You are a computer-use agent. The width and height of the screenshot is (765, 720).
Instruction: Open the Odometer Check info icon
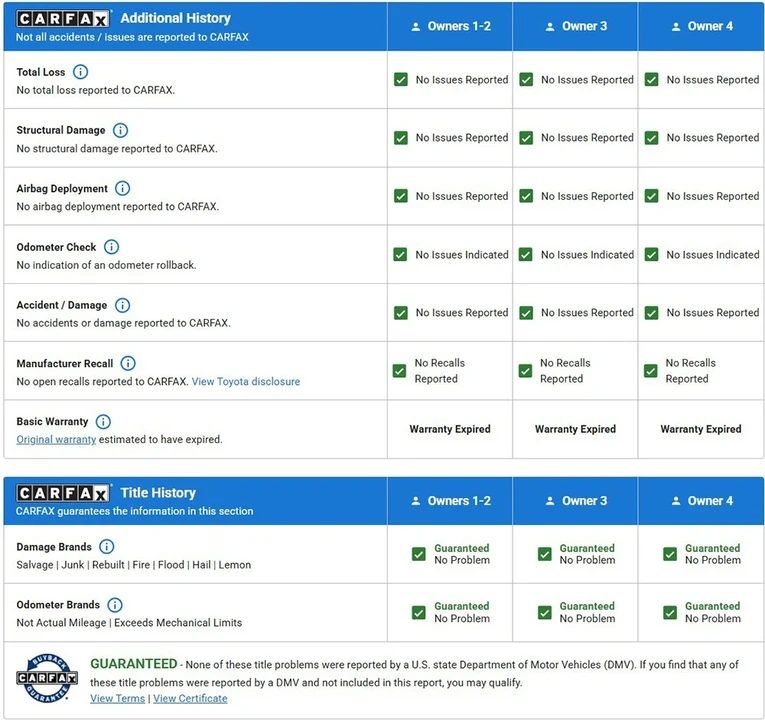pyautogui.click(x=111, y=247)
